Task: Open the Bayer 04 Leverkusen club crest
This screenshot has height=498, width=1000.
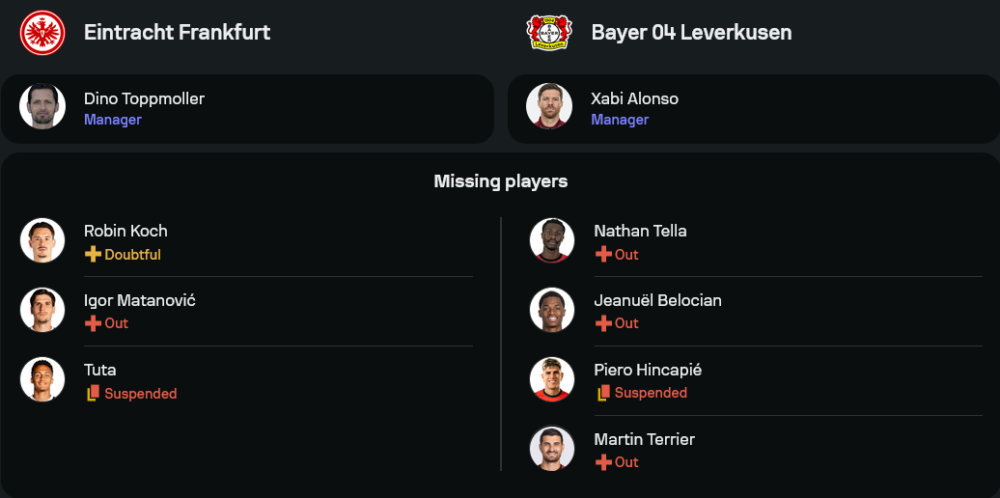Action: coord(549,33)
